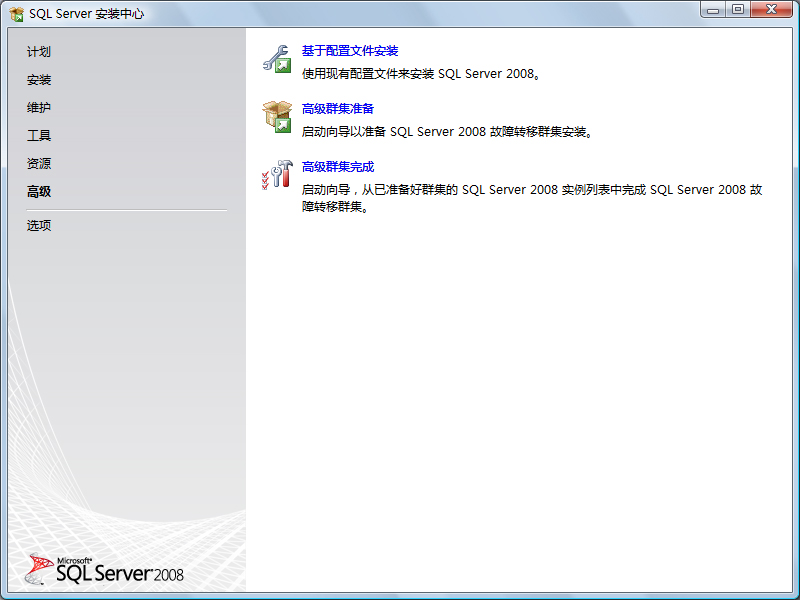
Task: Minimize the SQL Server 安装中心 window
Action: 713,10
